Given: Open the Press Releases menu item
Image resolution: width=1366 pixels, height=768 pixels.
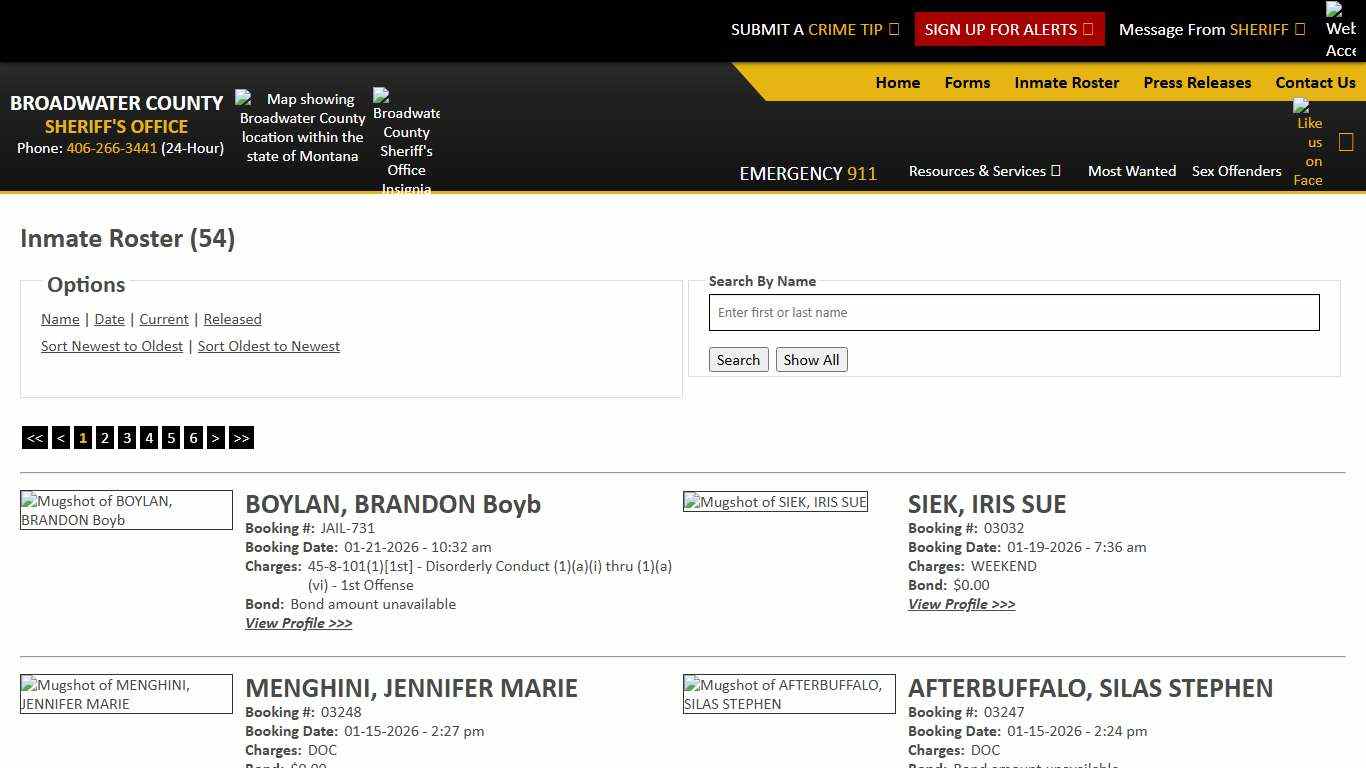Looking at the screenshot, I should [x=1197, y=82].
